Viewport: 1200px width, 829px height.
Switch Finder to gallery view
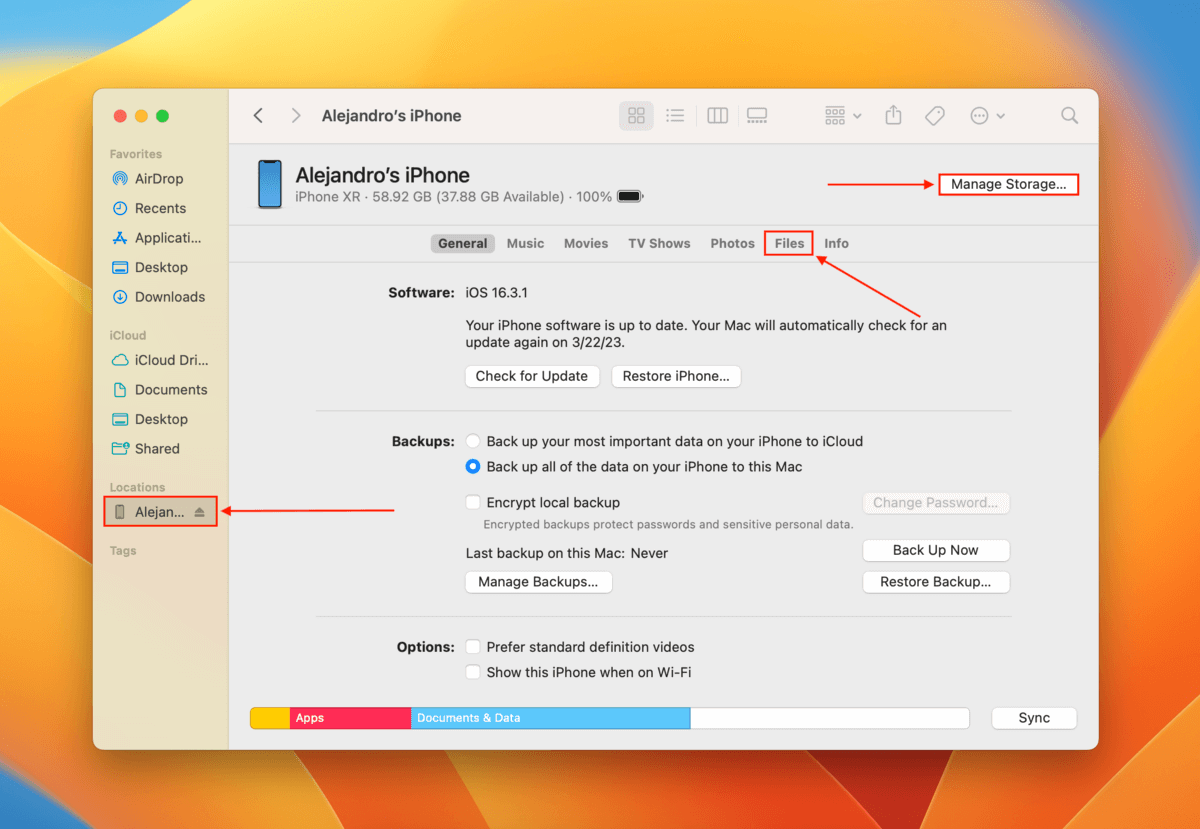(757, 116)
